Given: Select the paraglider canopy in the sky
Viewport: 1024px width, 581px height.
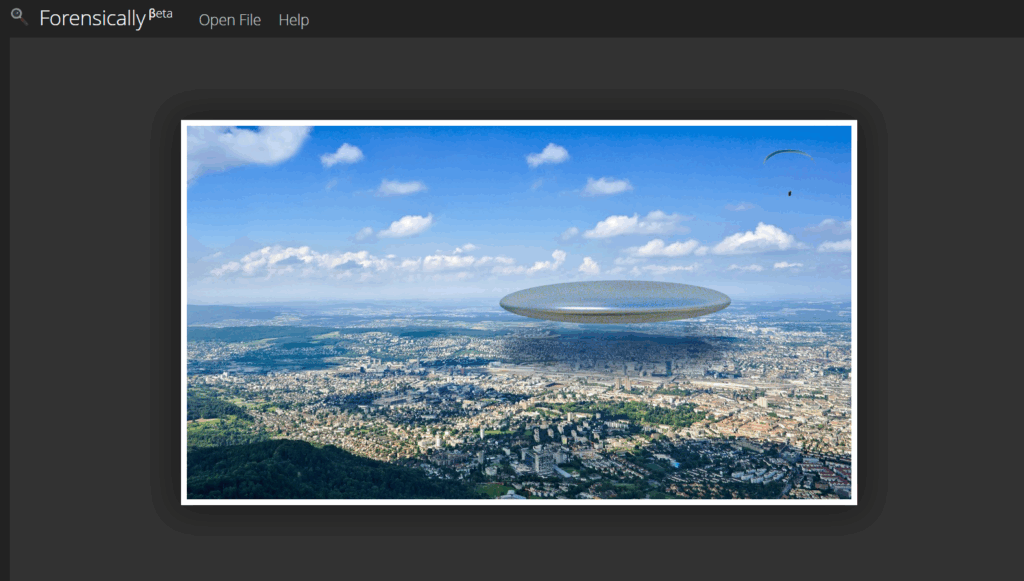Looking at the screenshot, I should (787, 154).
